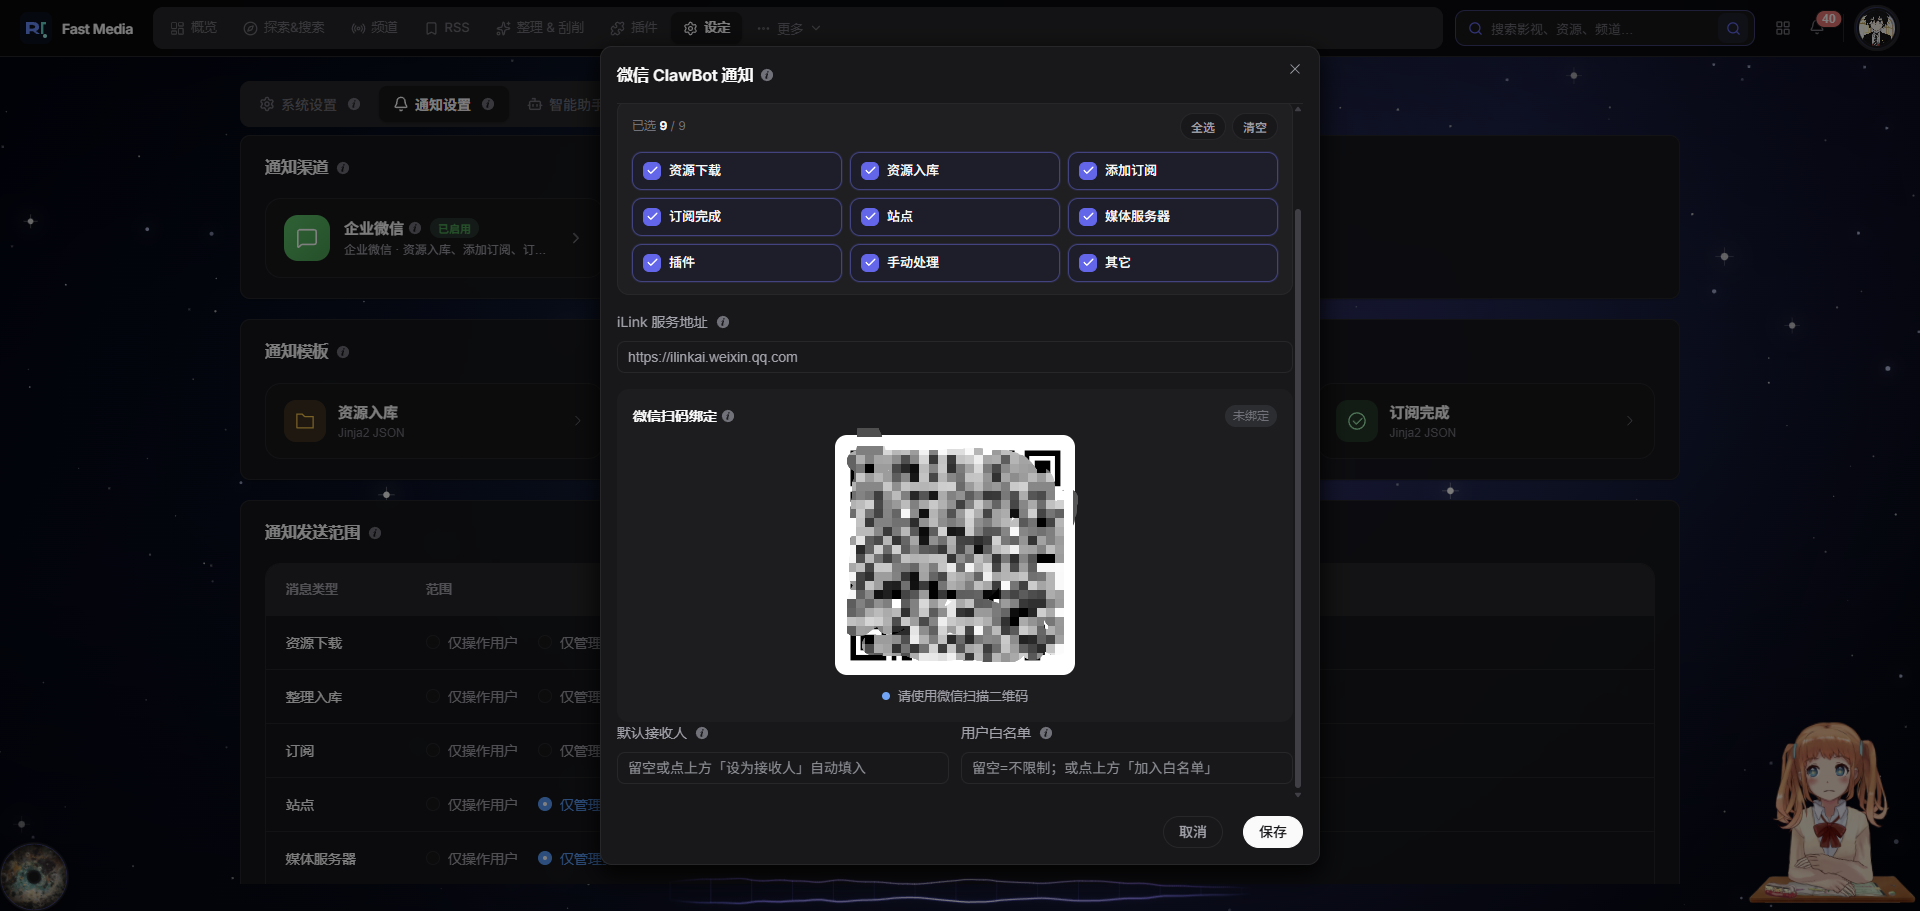Viewport: 1920px width, 911px height.
Task: Click the 用户白名单 input field
Action: 1126,768
